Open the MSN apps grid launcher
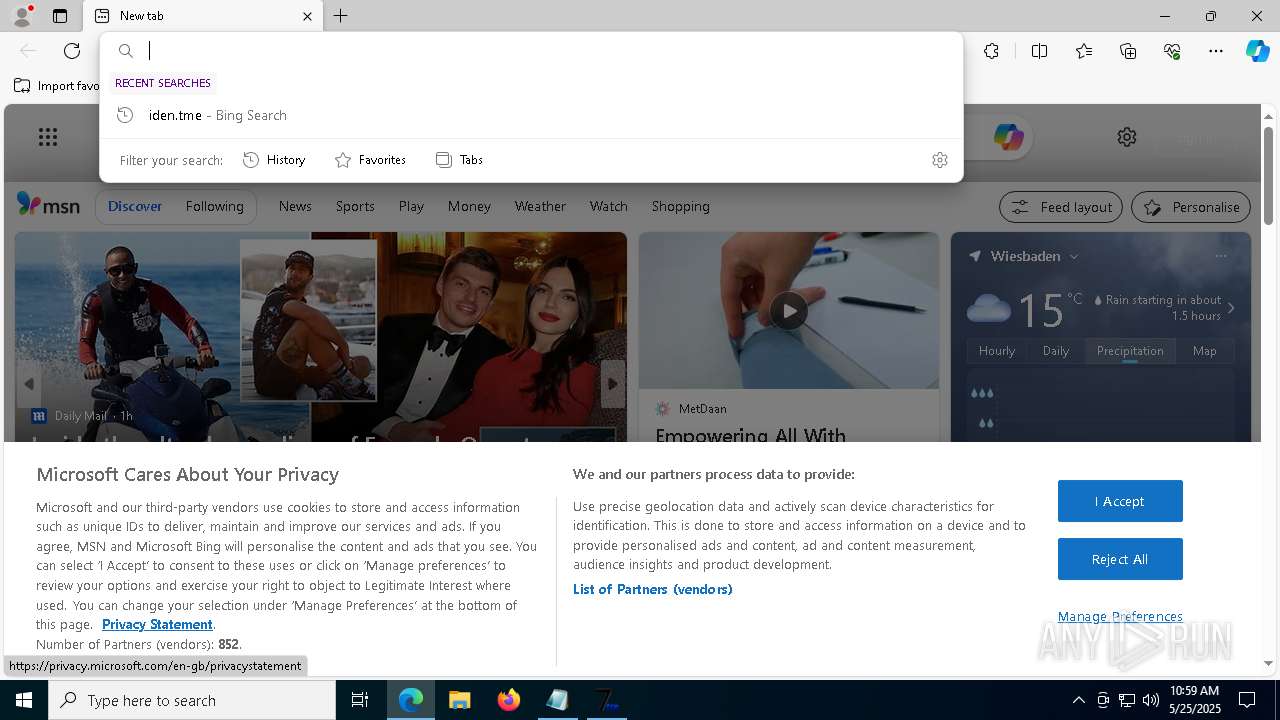1280x720 pixels. [48, 137]
